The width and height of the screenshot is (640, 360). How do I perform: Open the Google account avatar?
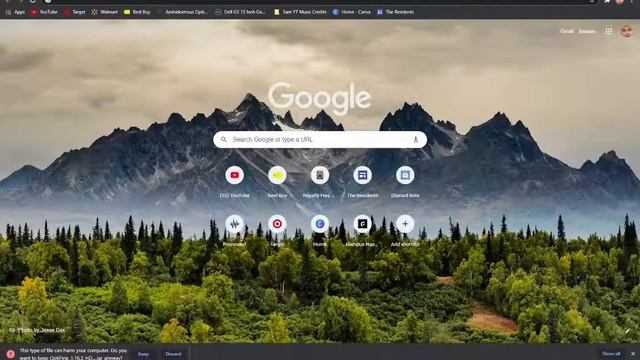point(627,31)
